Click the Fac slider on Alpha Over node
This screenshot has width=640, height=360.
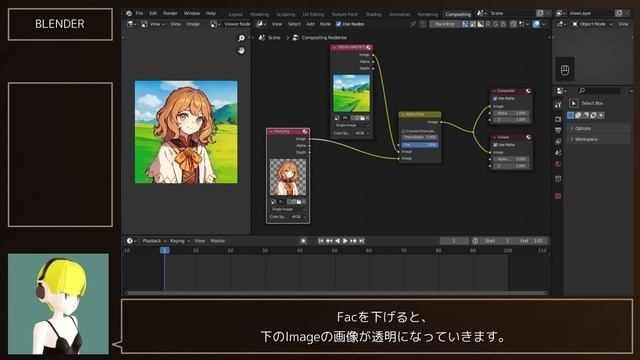(420, 145)
